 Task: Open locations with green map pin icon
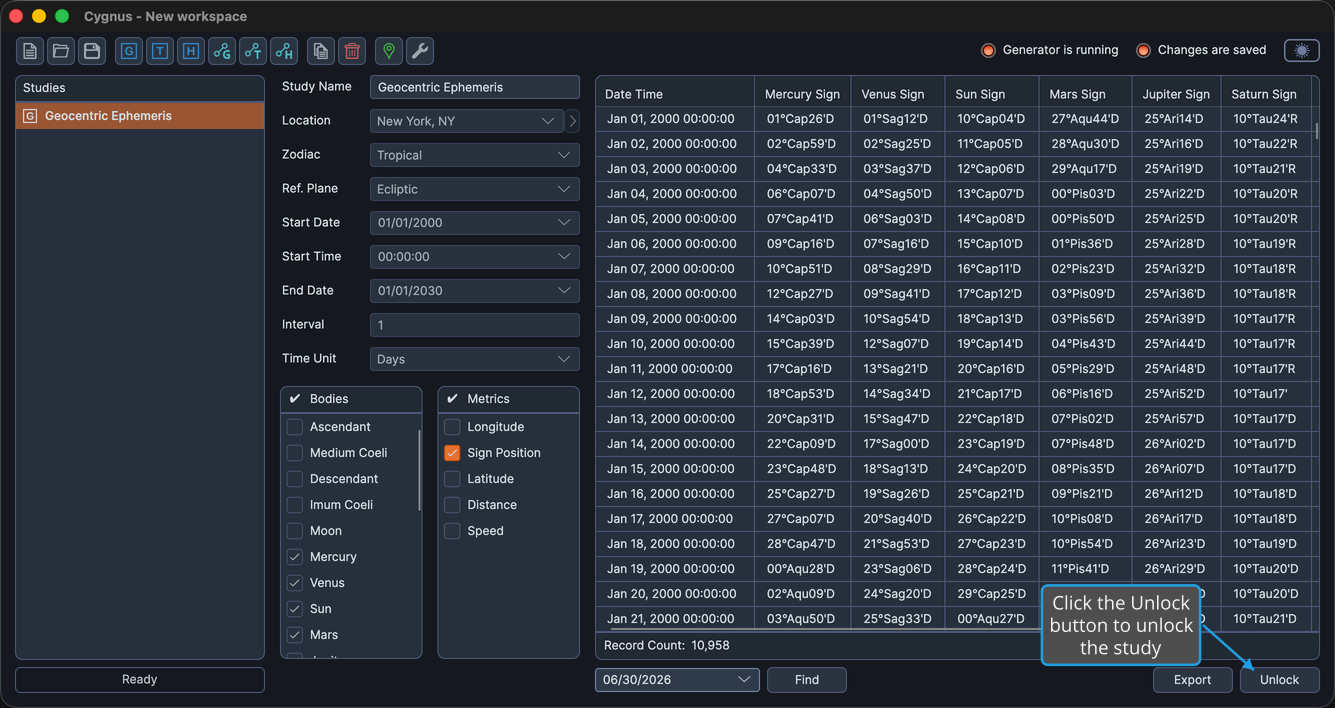pyautogui.click(x=389, y=51)
